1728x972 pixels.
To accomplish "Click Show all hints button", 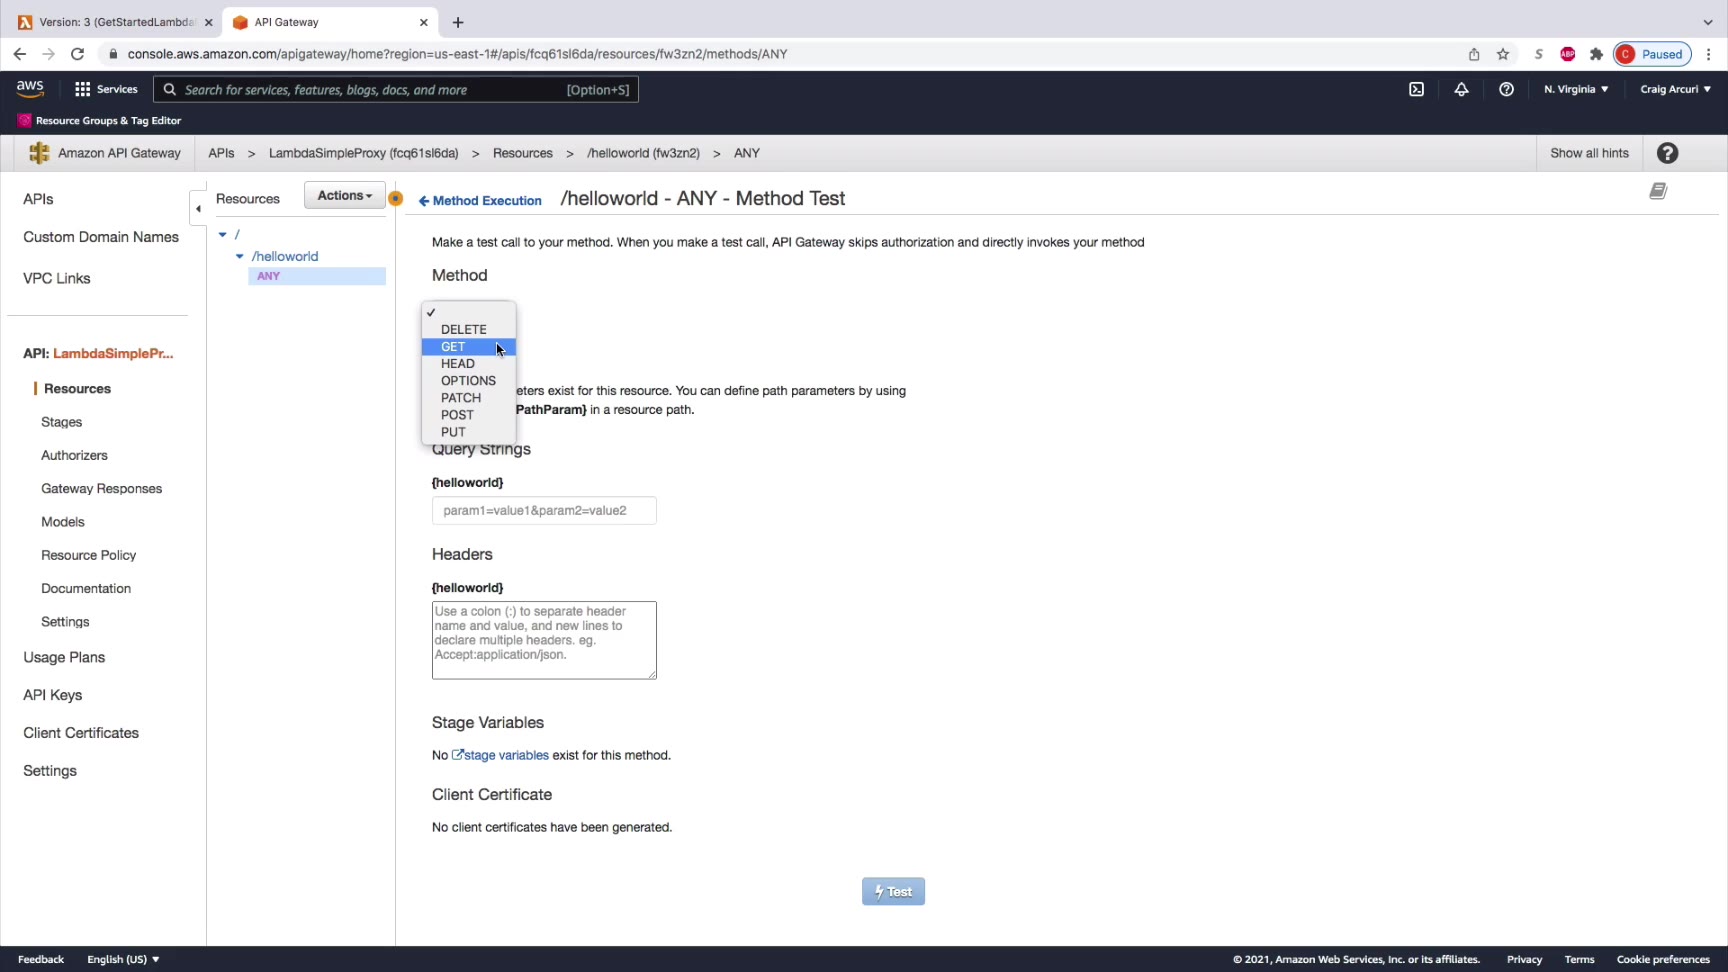I will click(x=1589, y=153).
